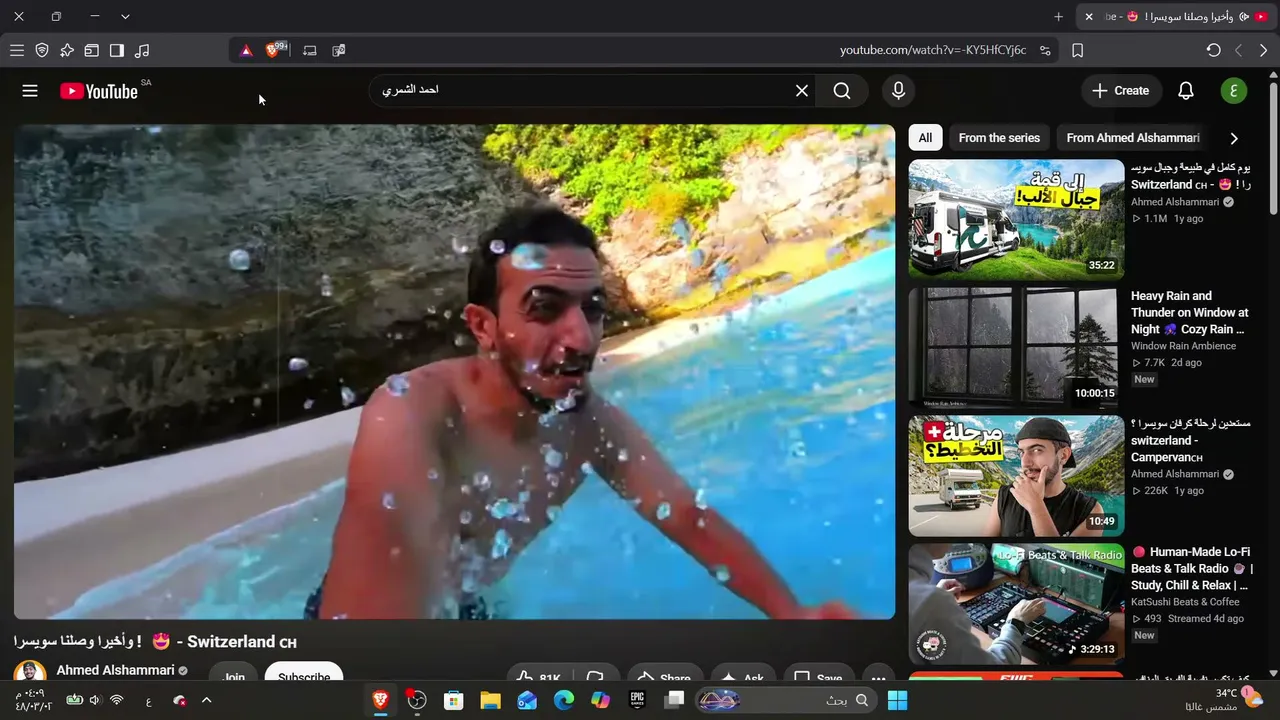The image size is (1280, 720).
Task: Show more filter chips with right arrow
Action: (x=1234, y=138)
